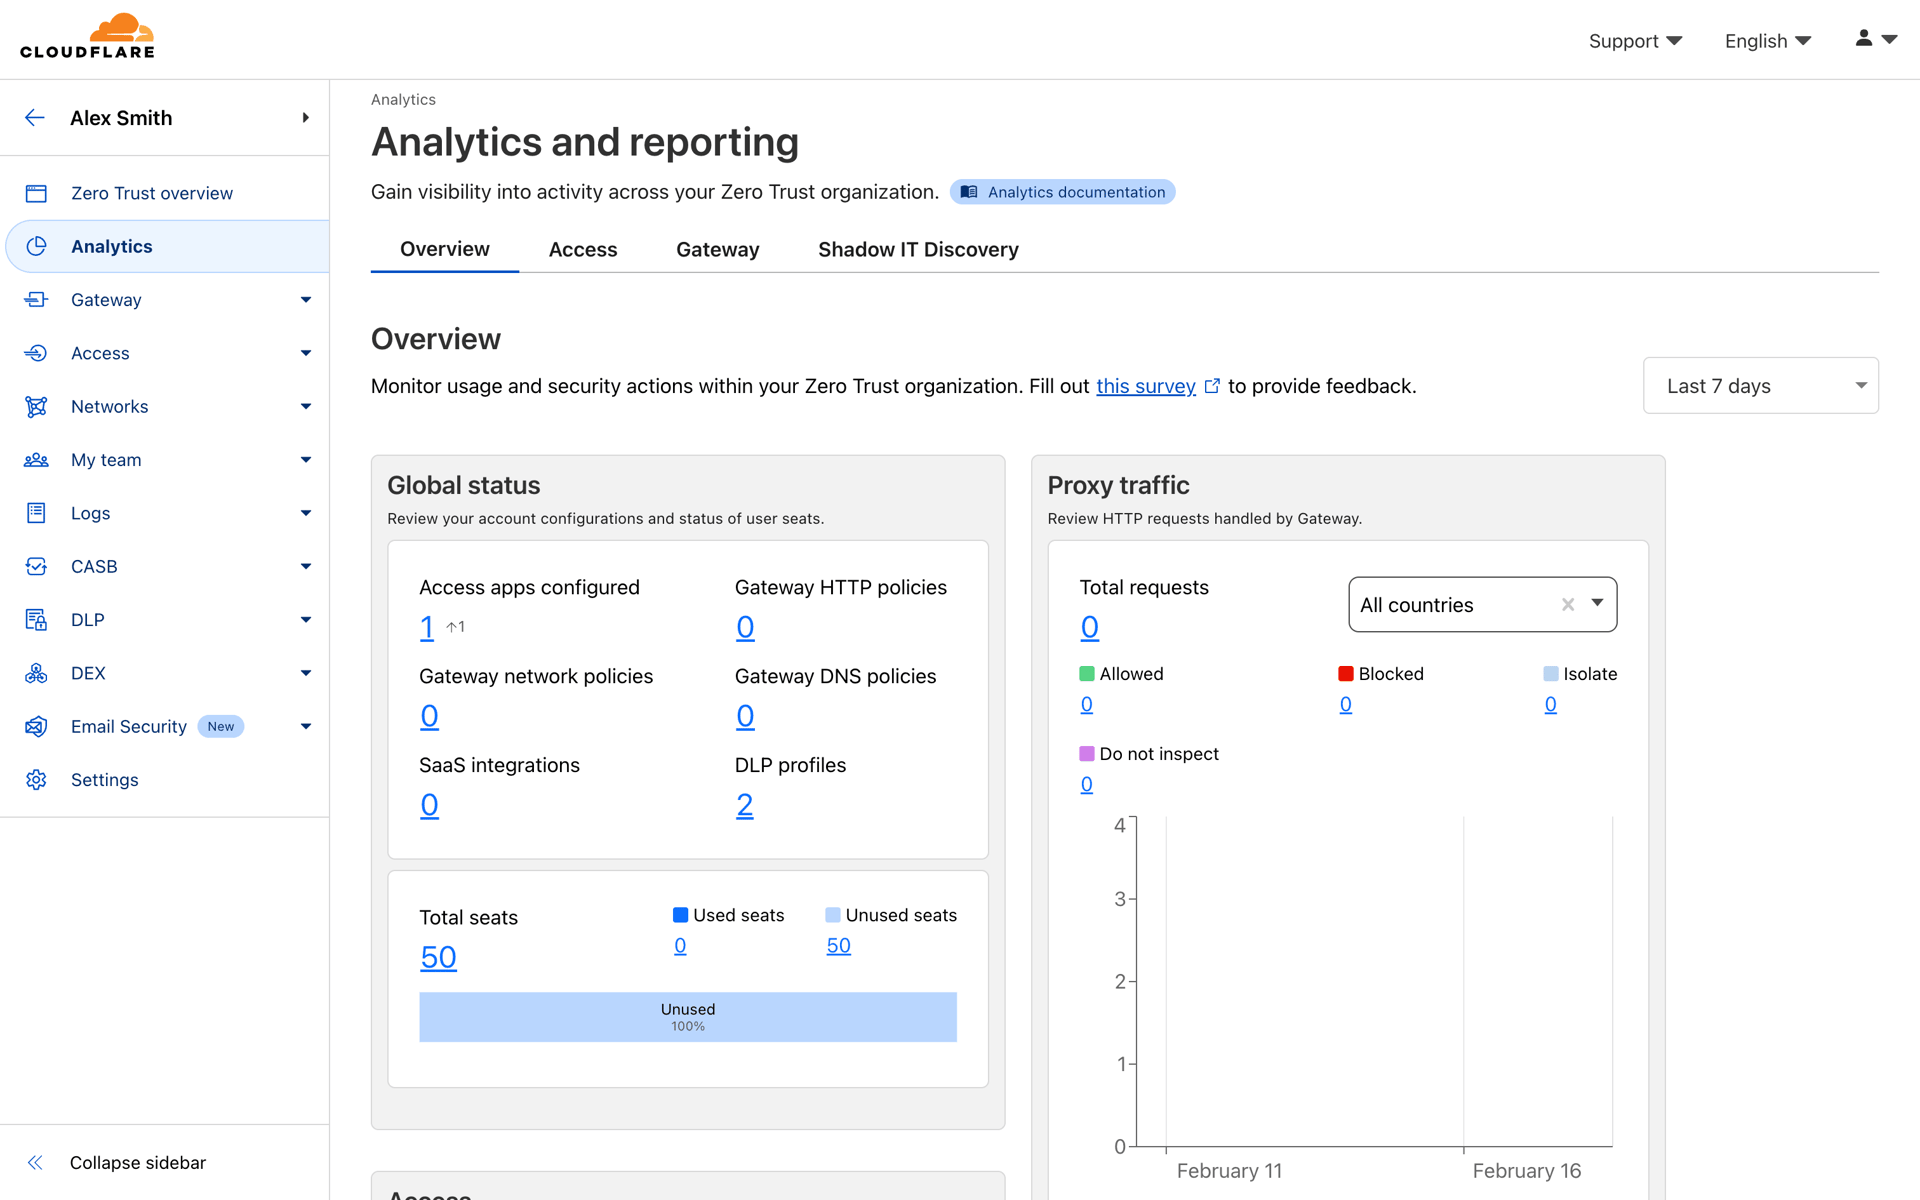Click the New badge beside Email Security

point(221,726)
